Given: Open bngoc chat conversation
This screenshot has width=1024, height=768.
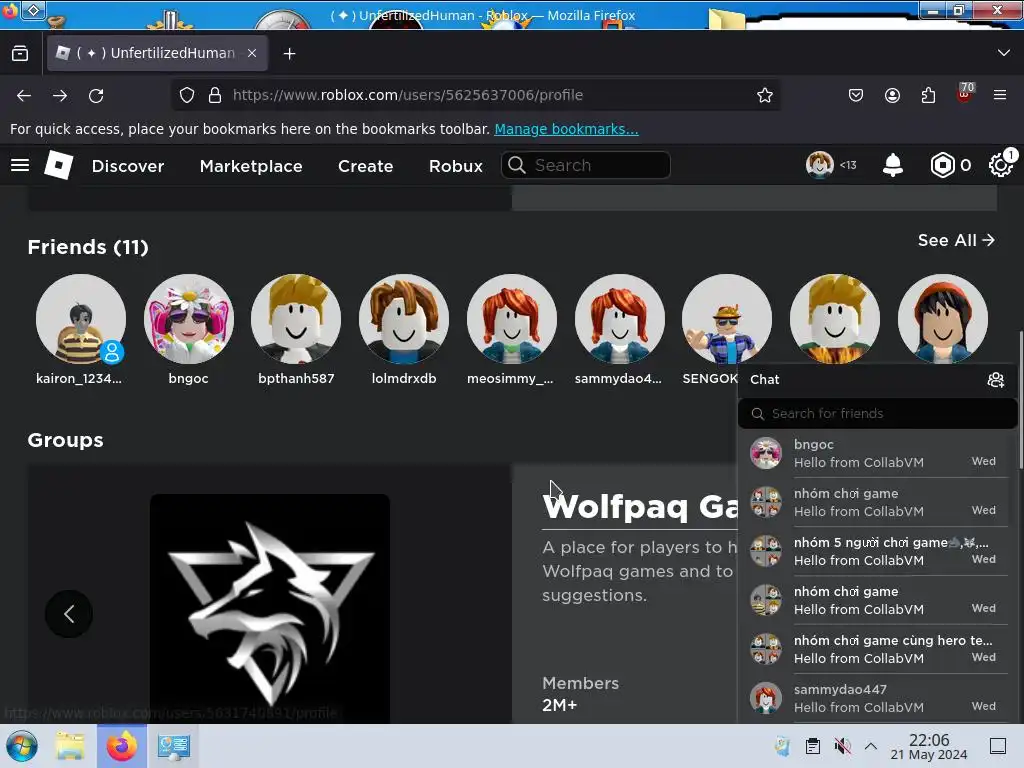Looking at the screenshot, I should [877, 453].
